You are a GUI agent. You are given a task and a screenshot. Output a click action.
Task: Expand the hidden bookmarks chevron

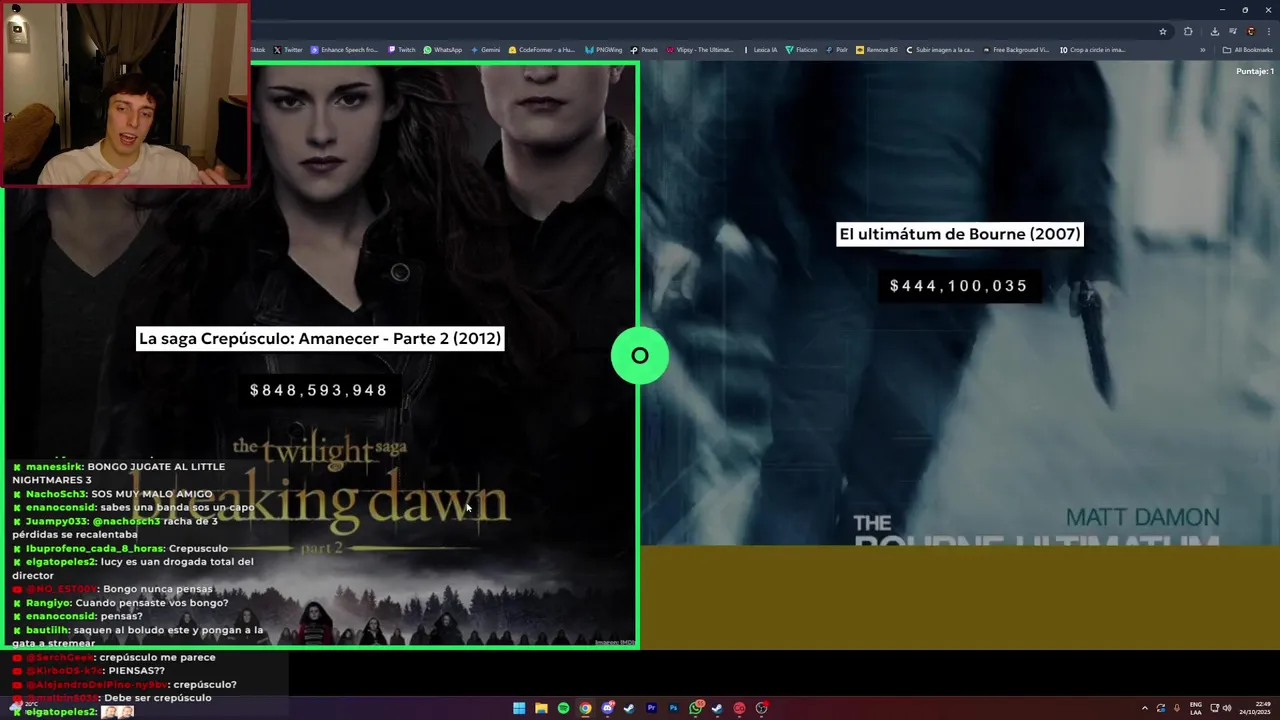coord(1202,50)
